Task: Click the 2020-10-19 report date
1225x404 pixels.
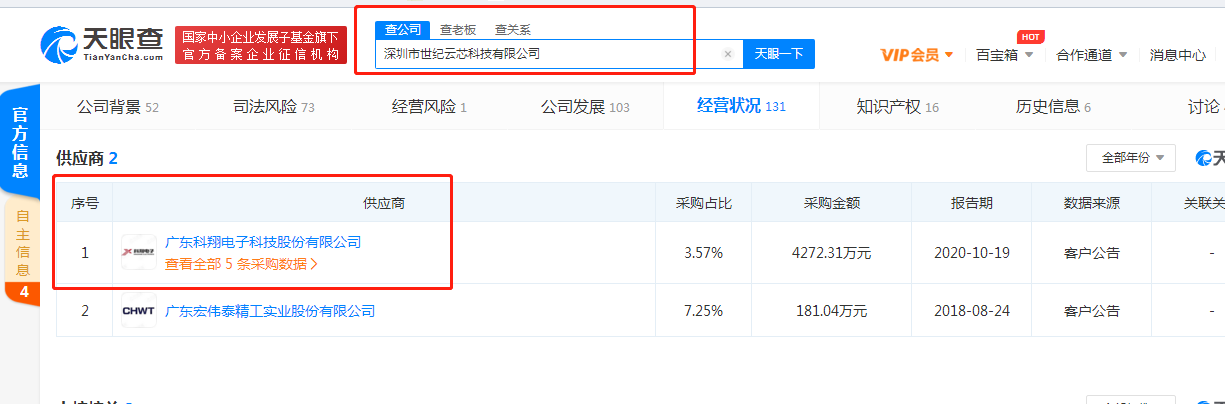Action: pos(972,253)
